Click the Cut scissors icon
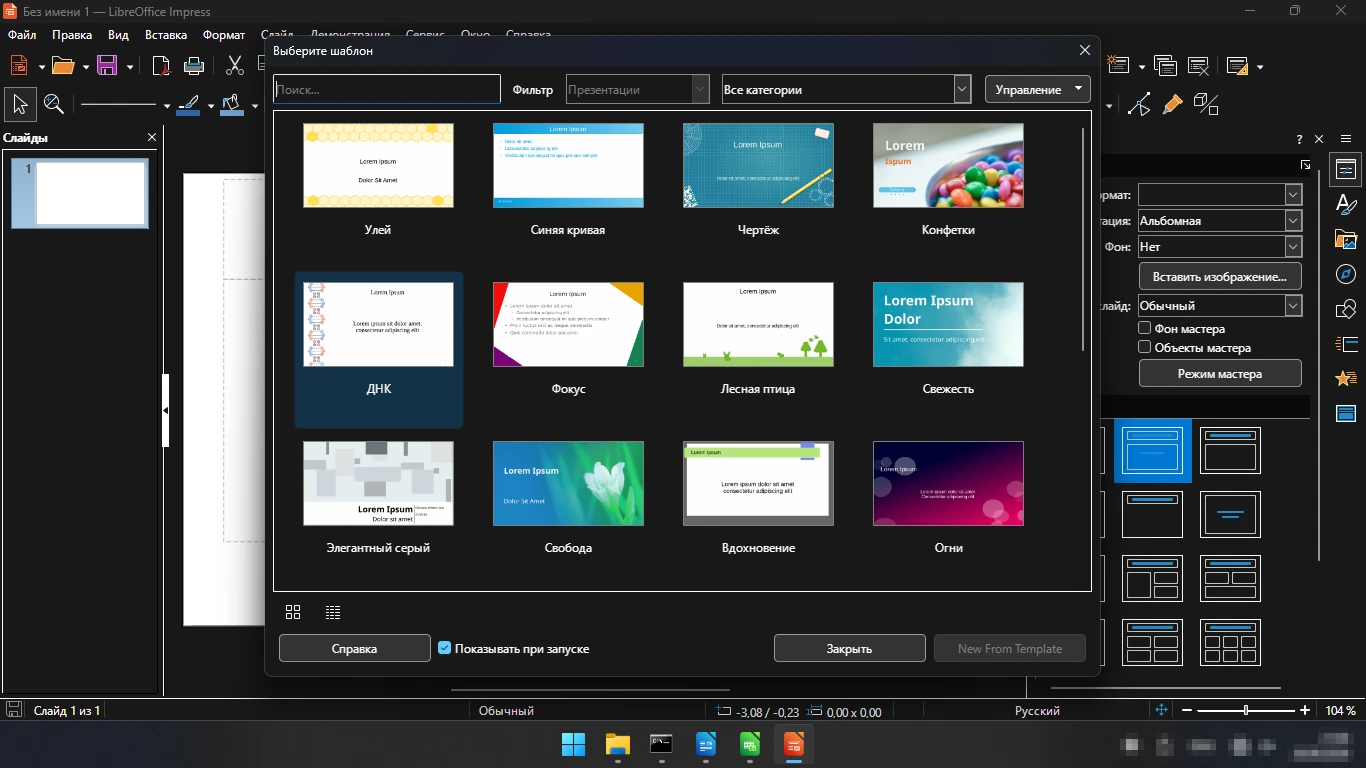The width and height of the screenshot is (1366, 768). tap(235, 66)
